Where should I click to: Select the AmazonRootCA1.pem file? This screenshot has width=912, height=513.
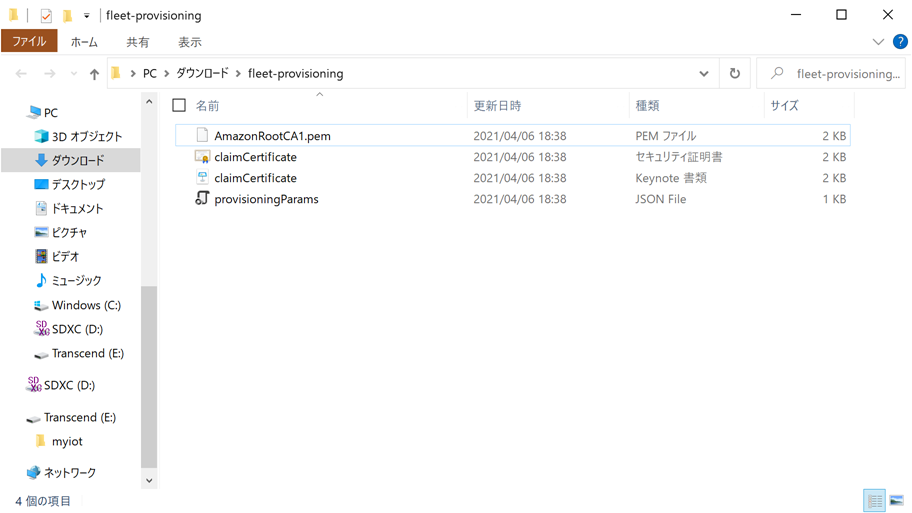coord(513,136)
